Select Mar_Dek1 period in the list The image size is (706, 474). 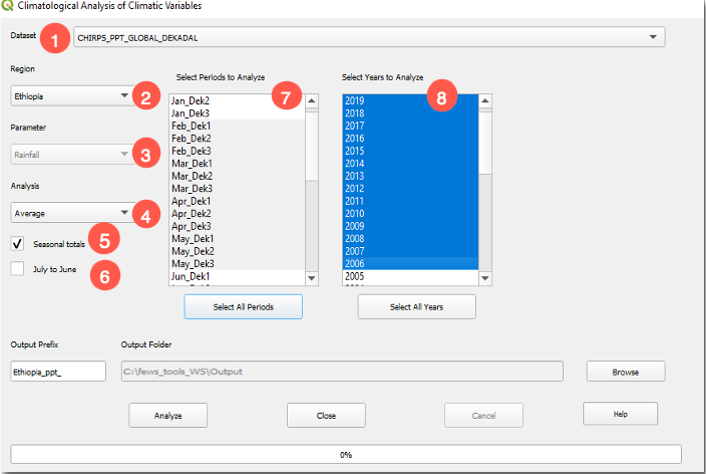(192, 163)
